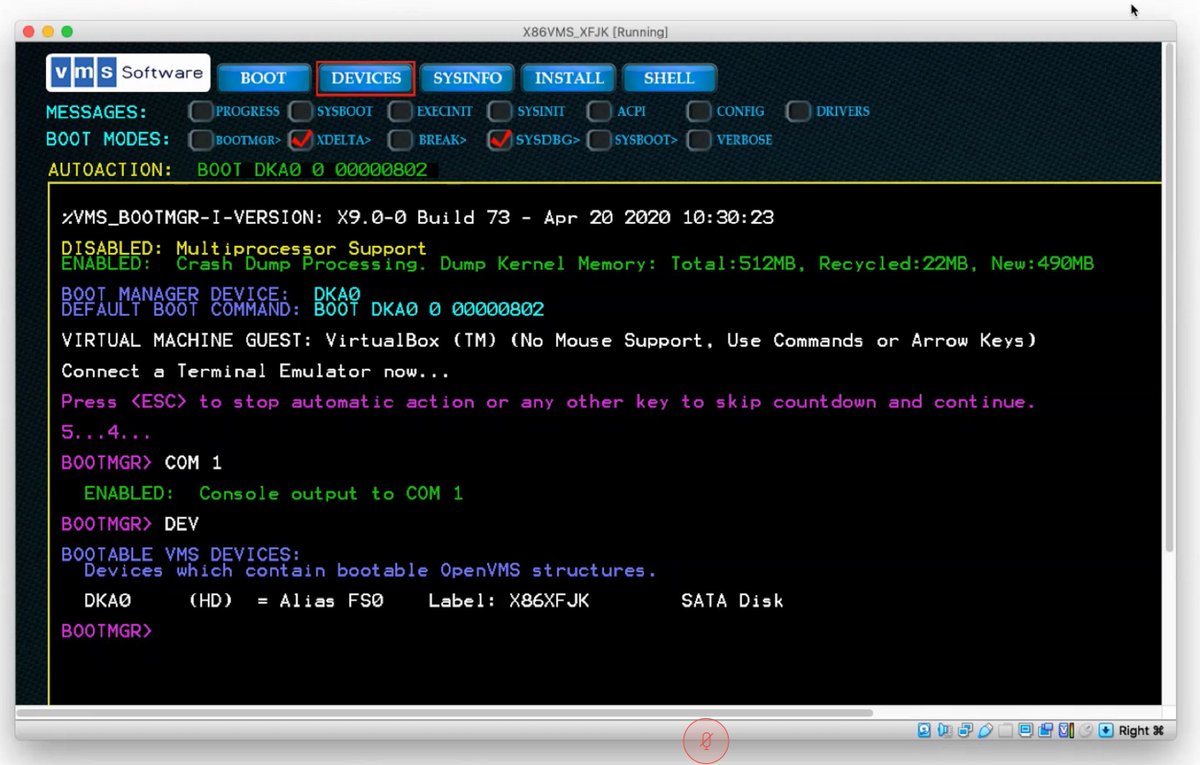Click the INSTALL button

coord(569,78)
